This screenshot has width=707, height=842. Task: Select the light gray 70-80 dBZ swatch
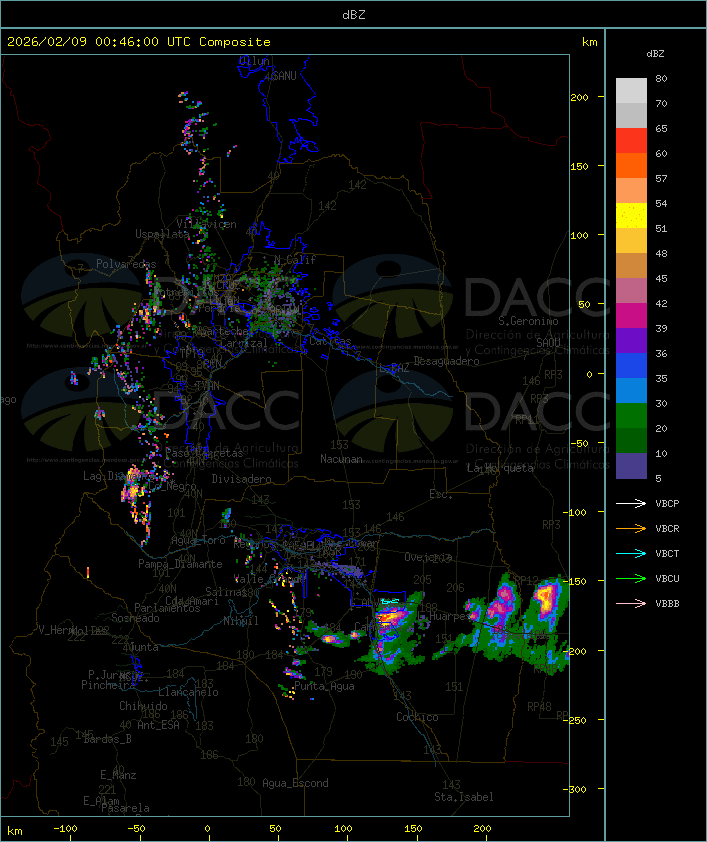(631, 91)
